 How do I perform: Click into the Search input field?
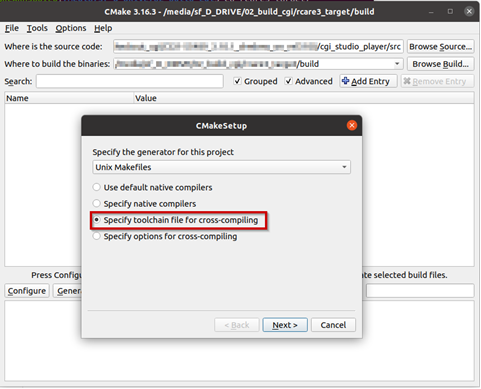click(x=130, y=81)
